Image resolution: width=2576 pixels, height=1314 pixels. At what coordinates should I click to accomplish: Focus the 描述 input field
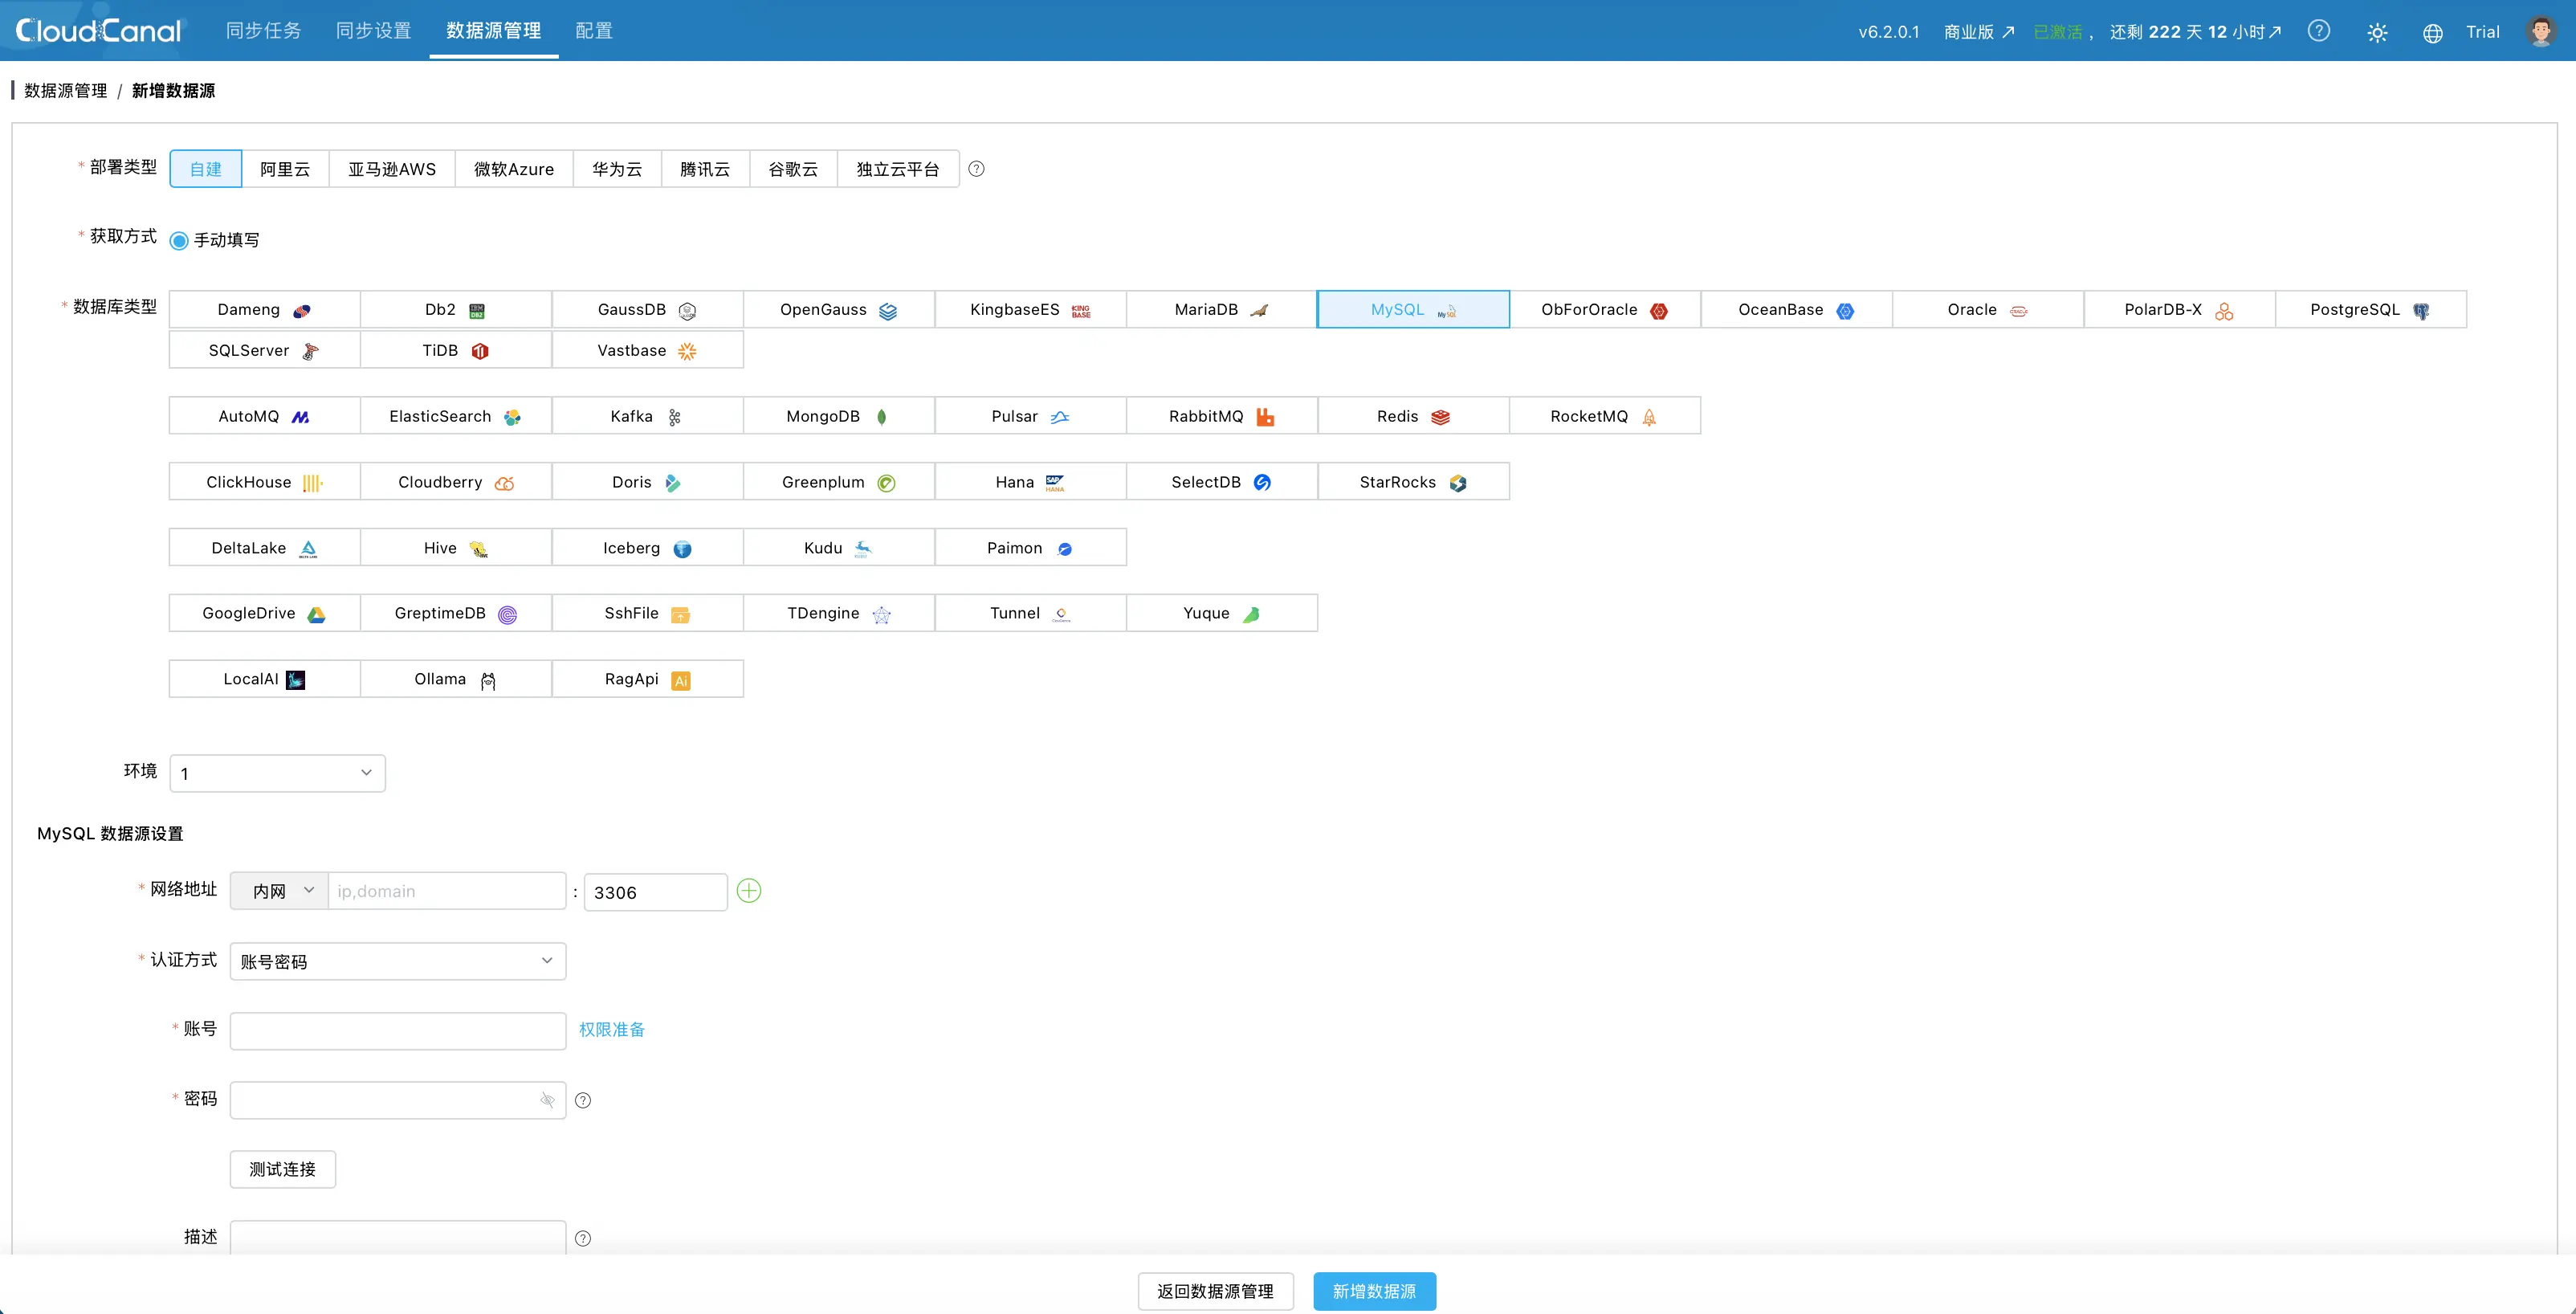pos(398,1237)
